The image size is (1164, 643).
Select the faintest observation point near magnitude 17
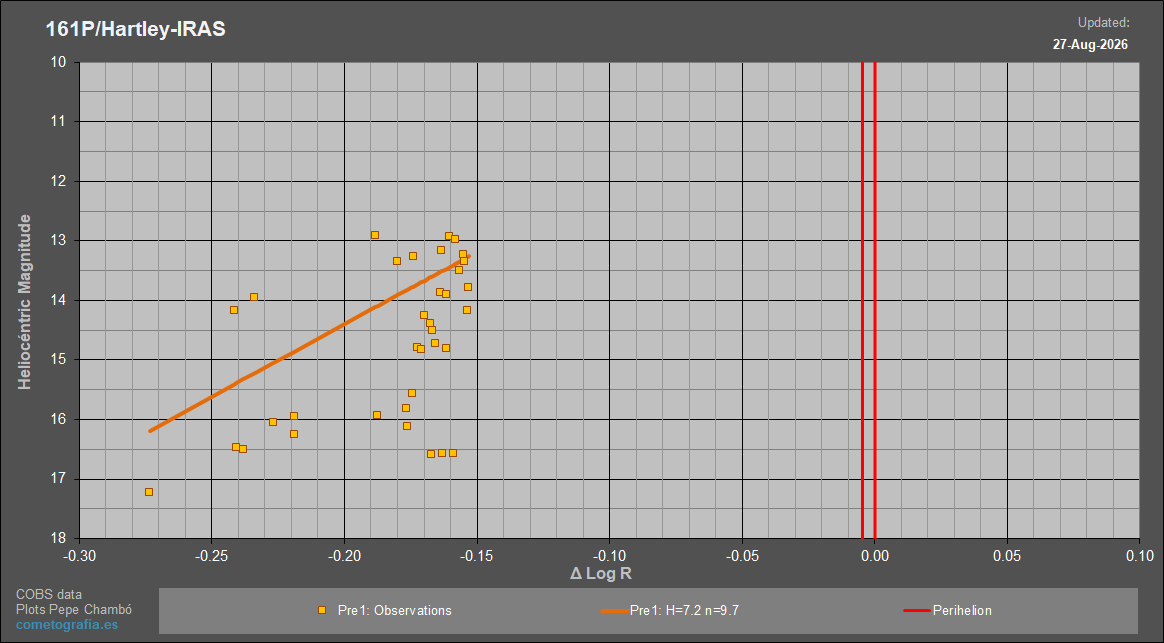click(x=148, y=492)
